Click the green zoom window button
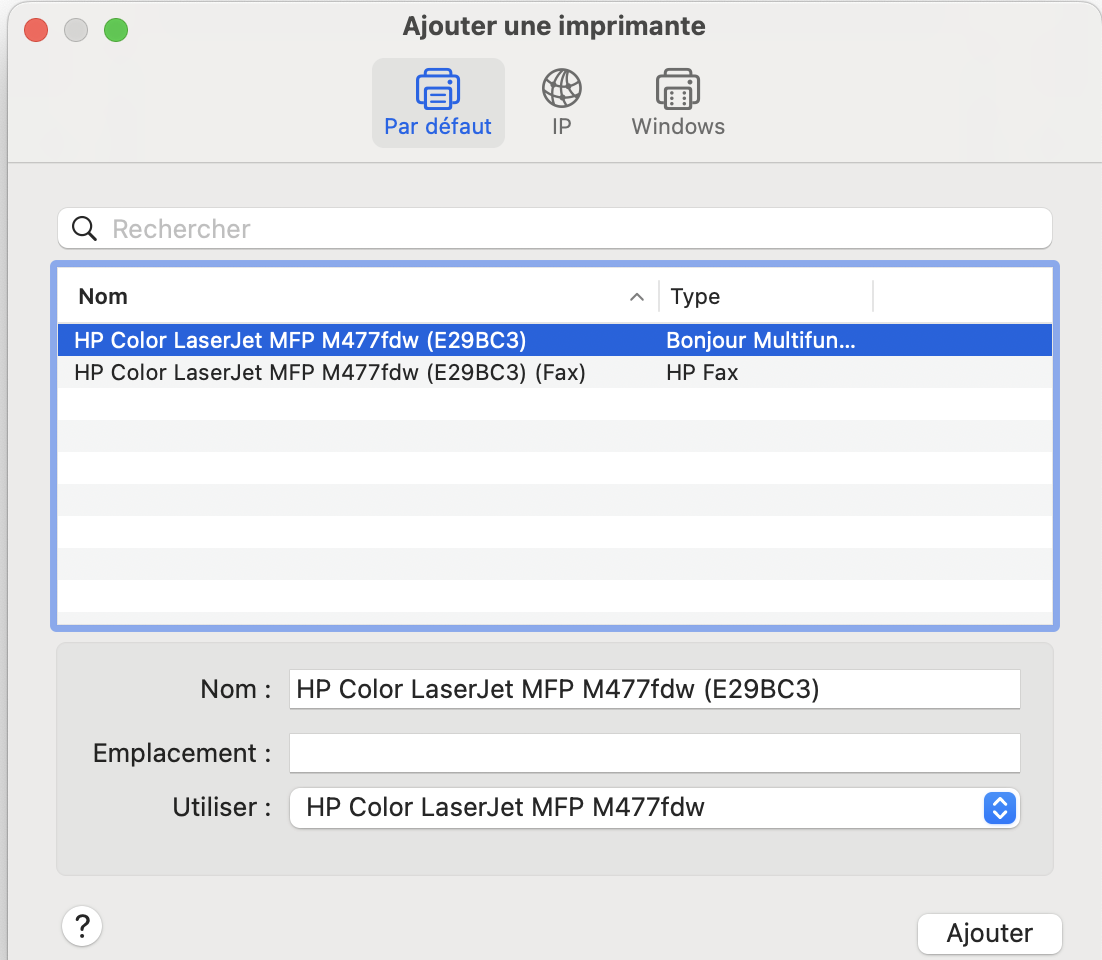The width and height of the screenshot is (1102, 960). pyautogui.click(x=116, y=30)
